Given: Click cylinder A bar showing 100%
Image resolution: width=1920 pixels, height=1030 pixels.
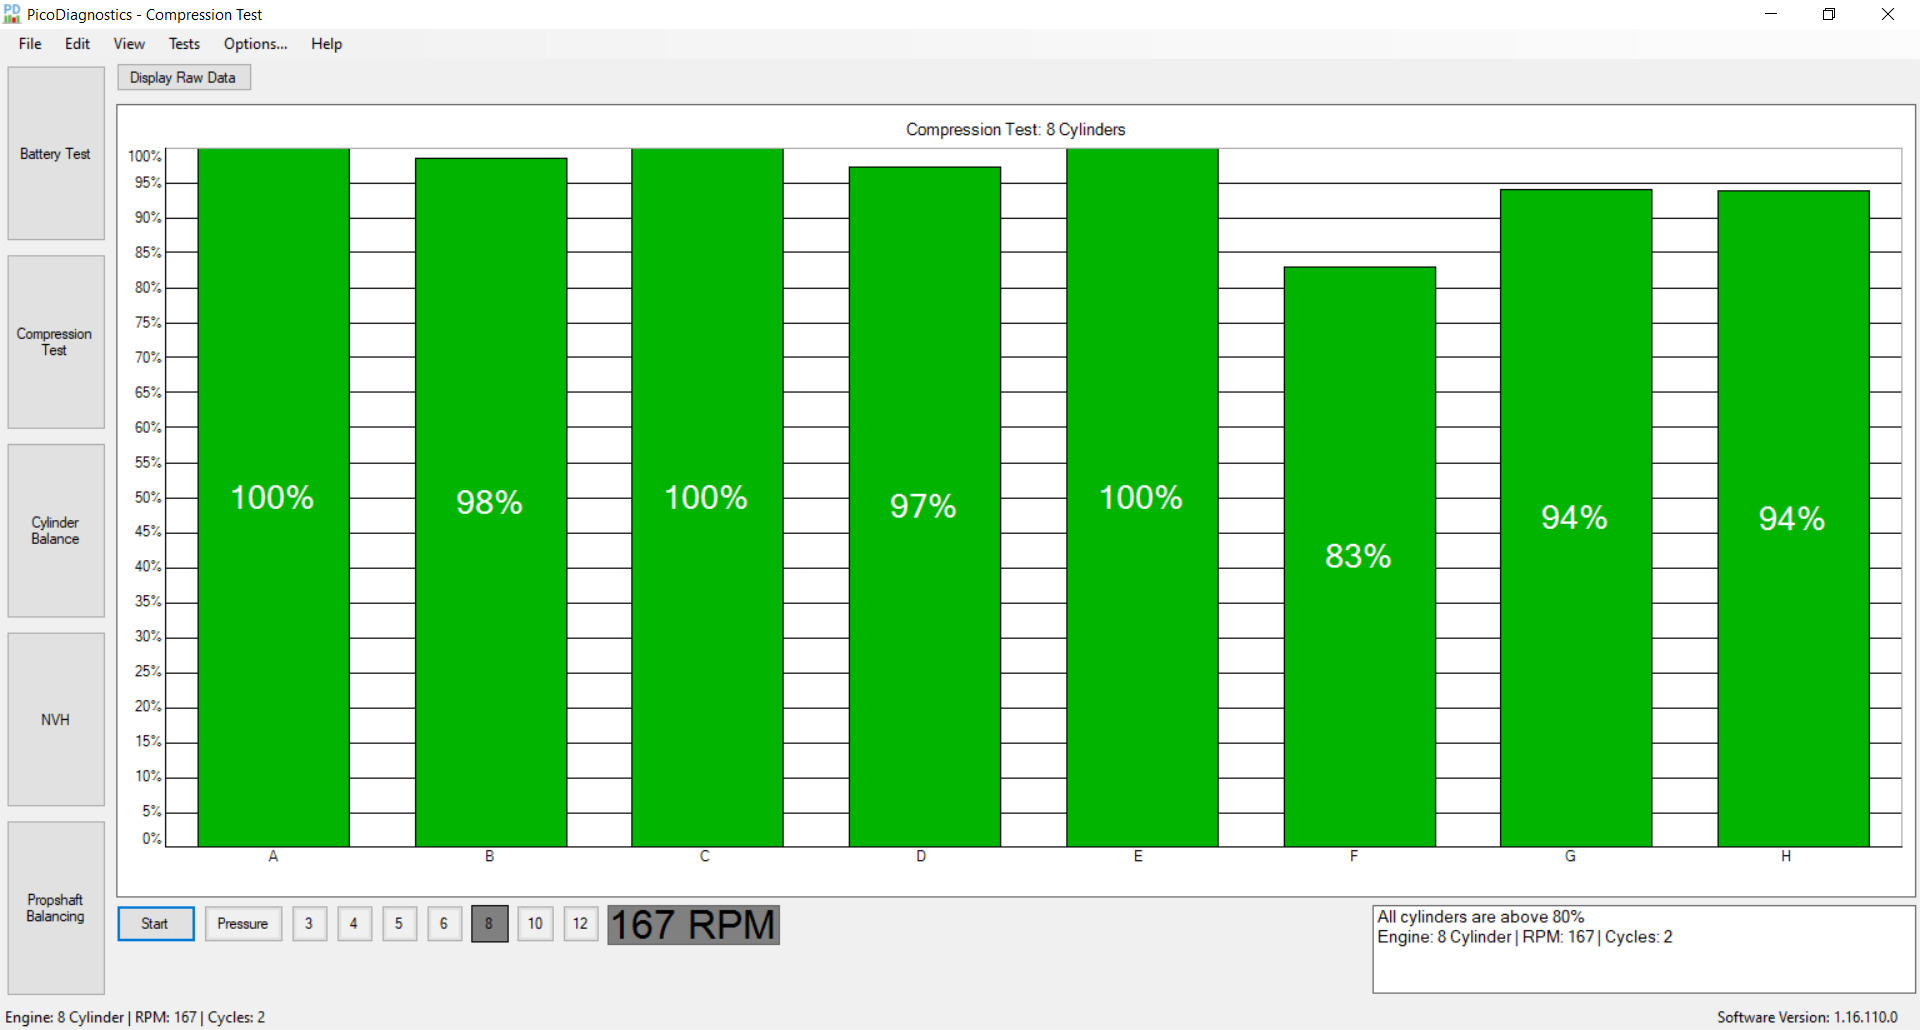Looking at the screenshot, I should pos(273,497).
